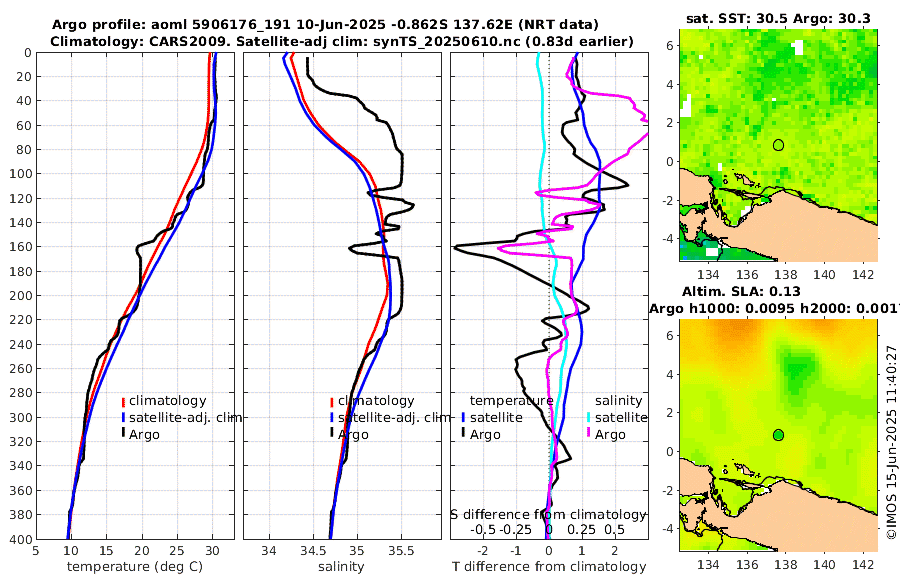Click the 200 depth tick label
Screen dimensions: 900x580
click(x=20, y=296)
